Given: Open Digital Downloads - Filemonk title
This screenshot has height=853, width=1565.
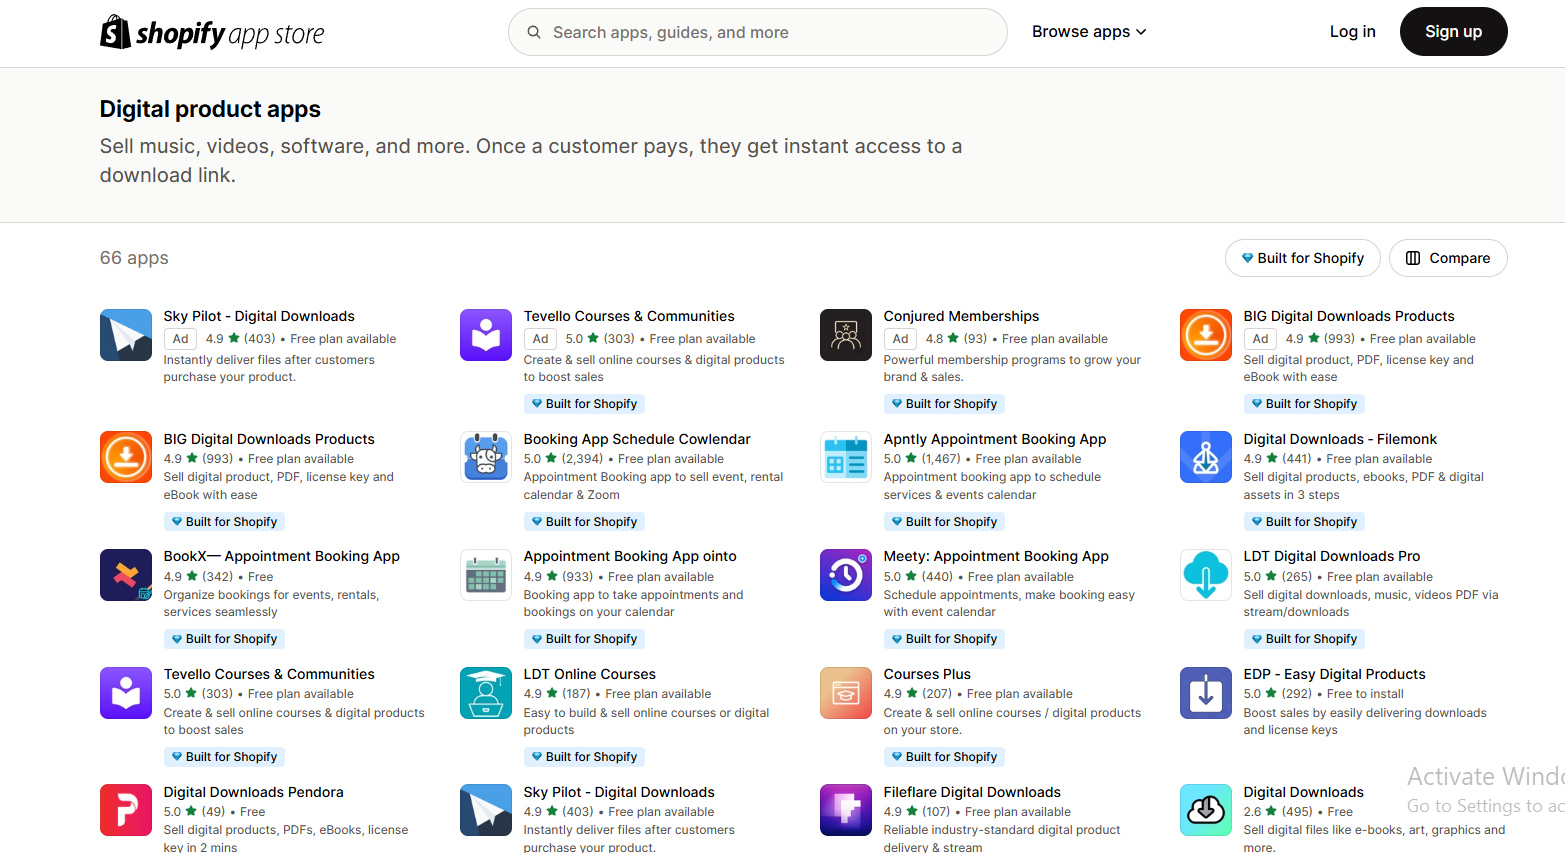Looking at the screenshot, I should click(x=1340, y=439).
